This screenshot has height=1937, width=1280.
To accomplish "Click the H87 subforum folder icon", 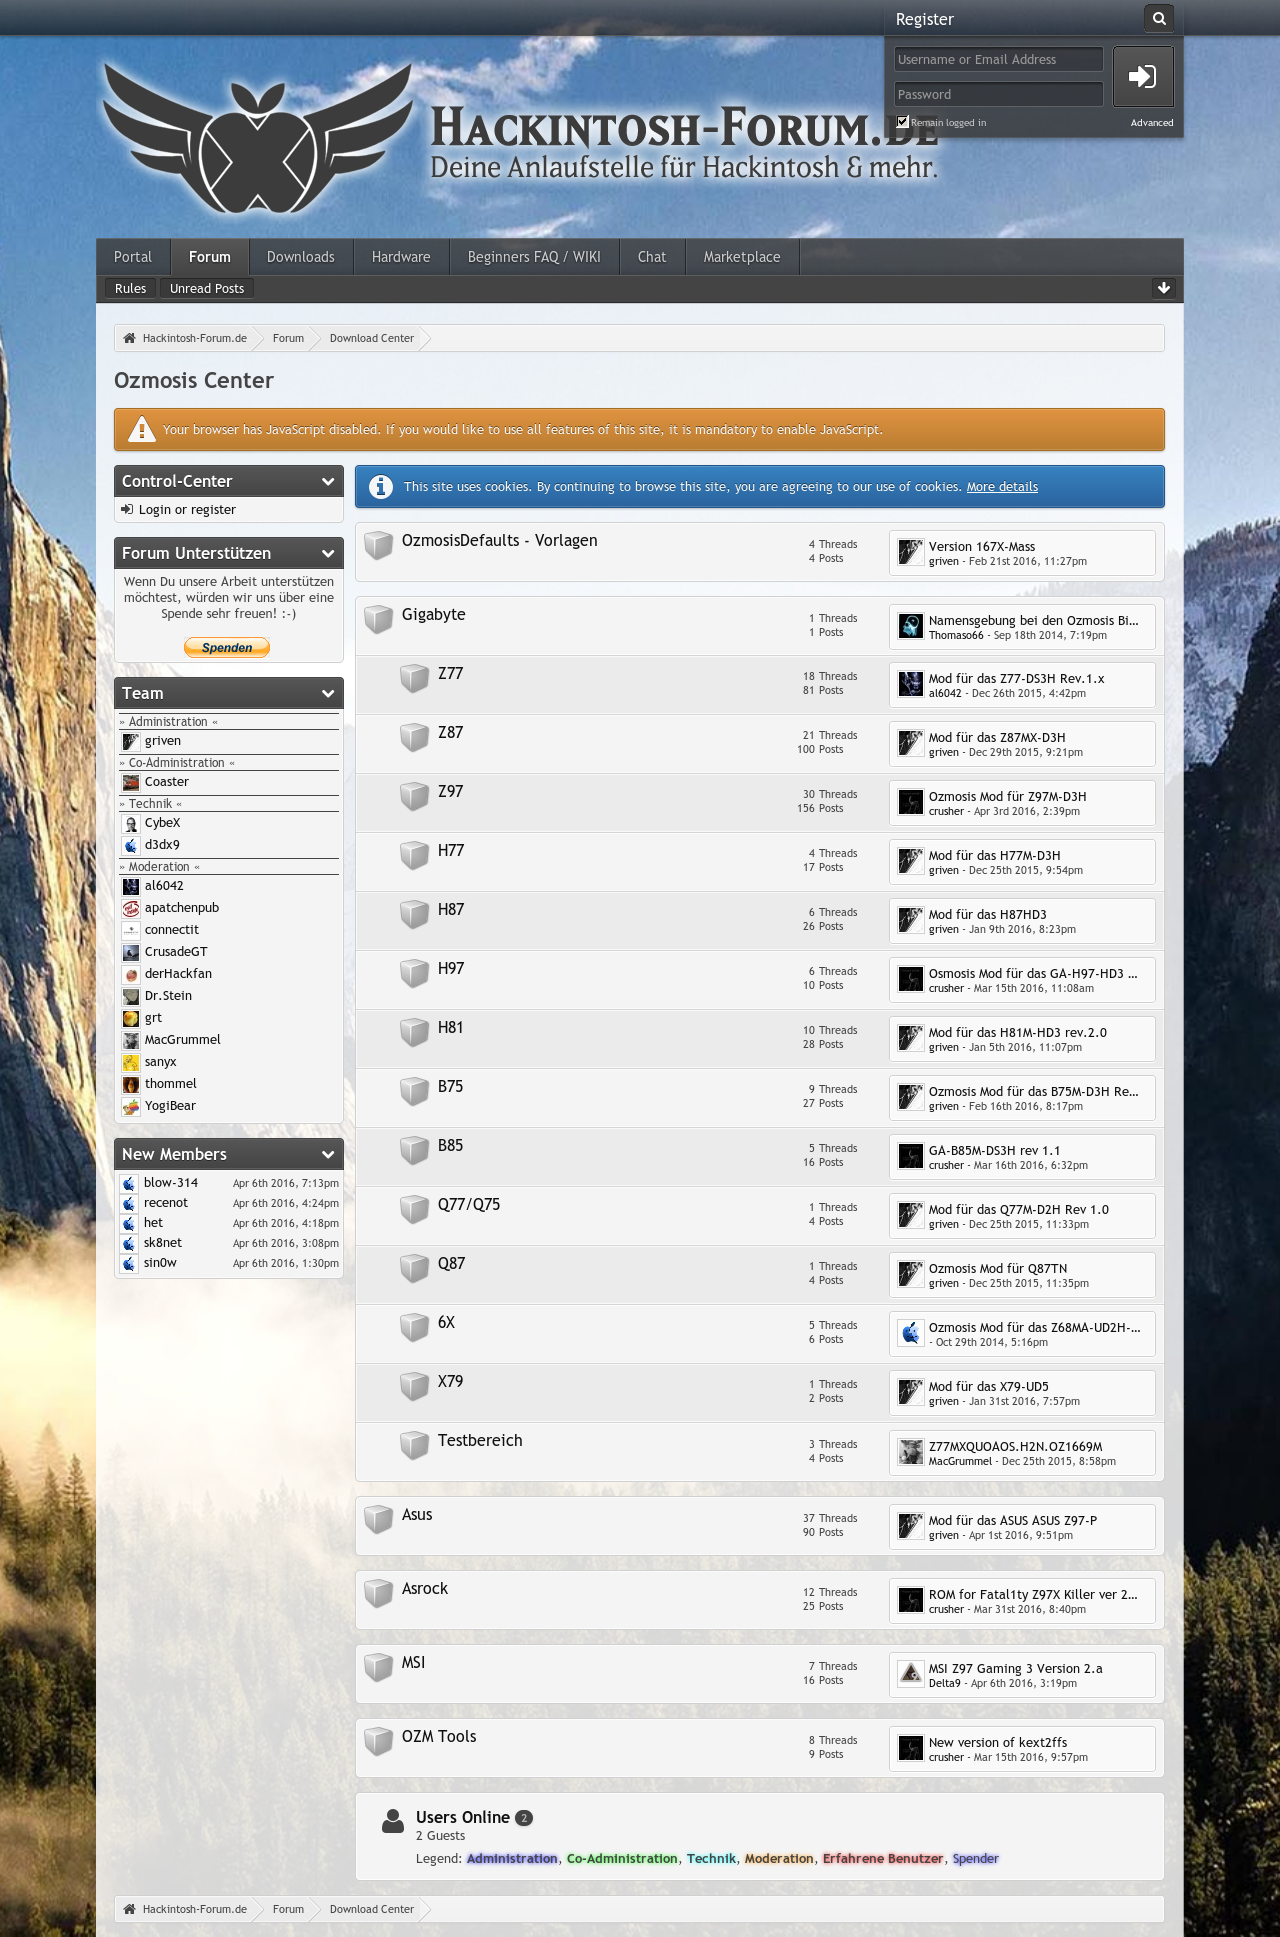I will click(414, 914).
